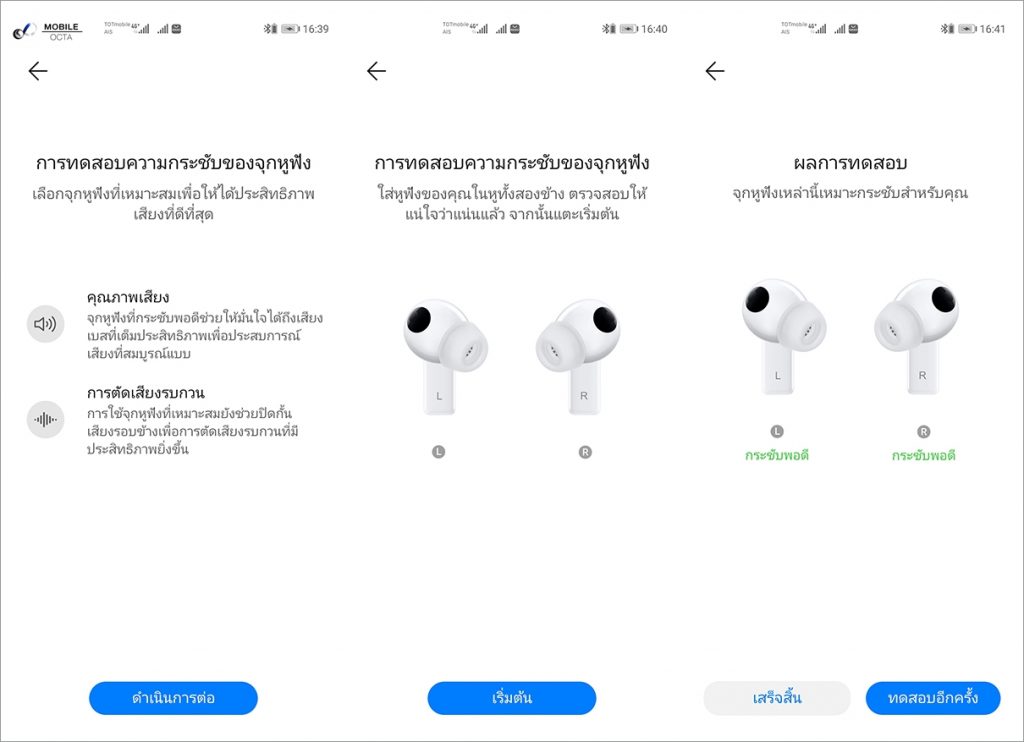The width and height of the screenshot is (1024, 742).
Task: Tap the L badge below left earbud, middle screen
Action: coord(438,451)
